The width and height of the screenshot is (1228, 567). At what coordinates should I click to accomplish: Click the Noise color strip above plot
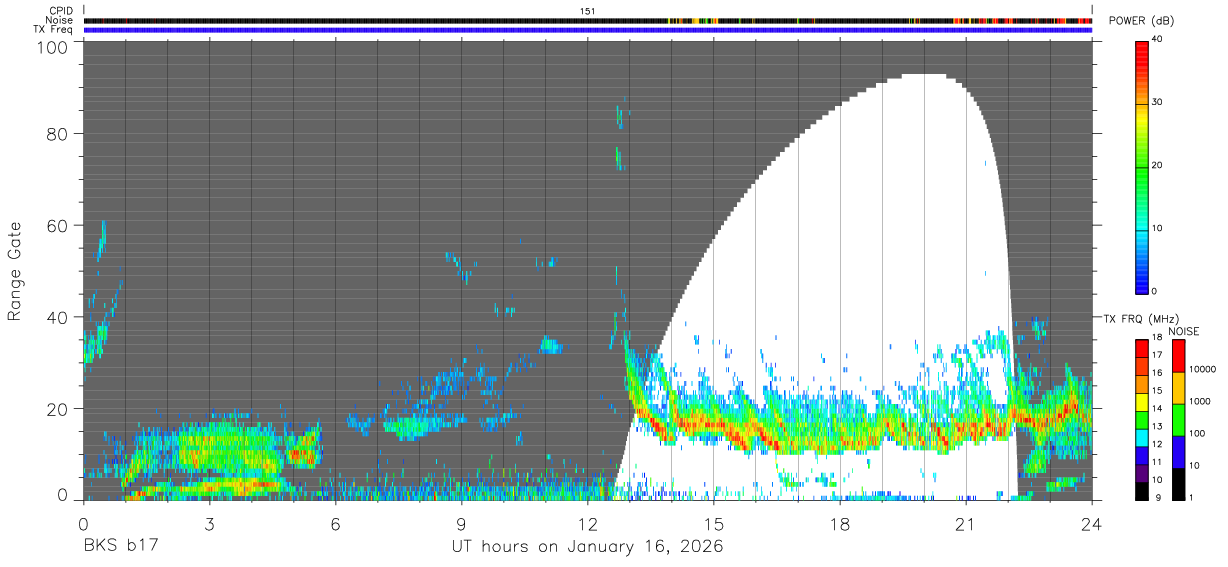pyautogui.click(x=588, y=21)
